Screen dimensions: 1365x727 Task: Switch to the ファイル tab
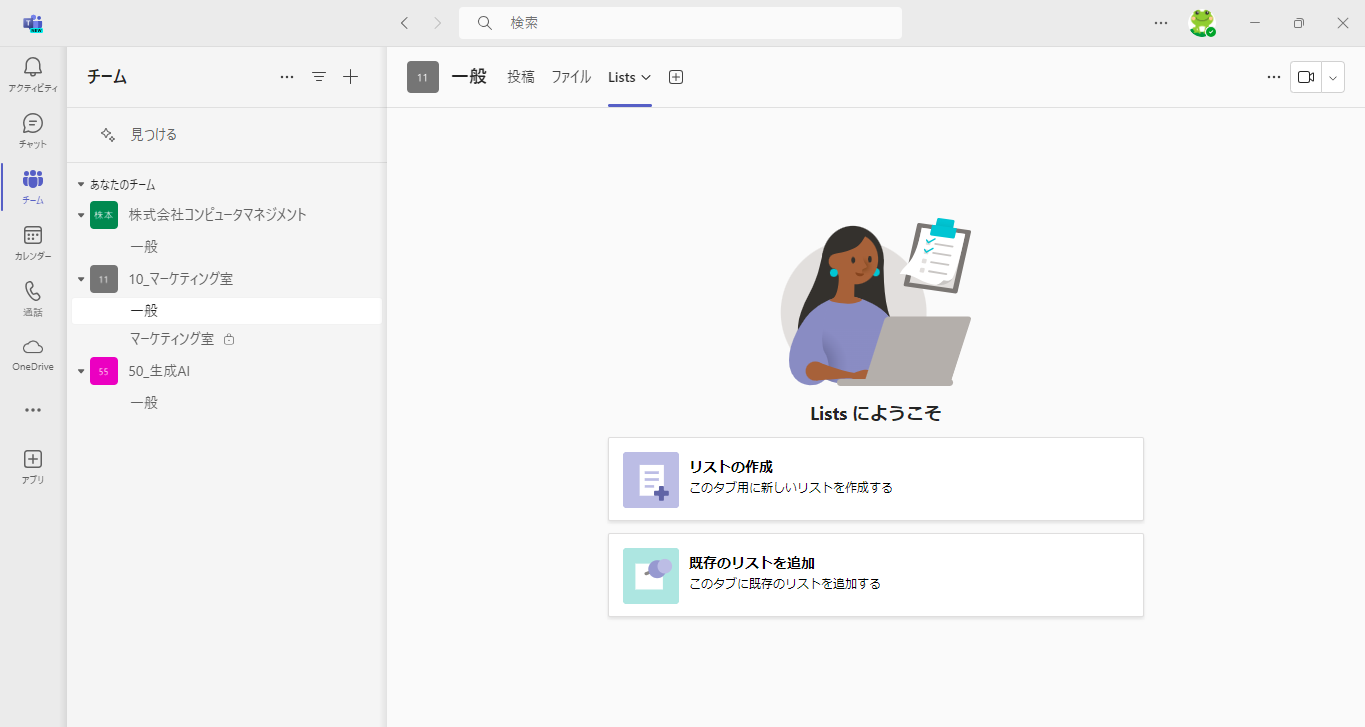(571, 77)
